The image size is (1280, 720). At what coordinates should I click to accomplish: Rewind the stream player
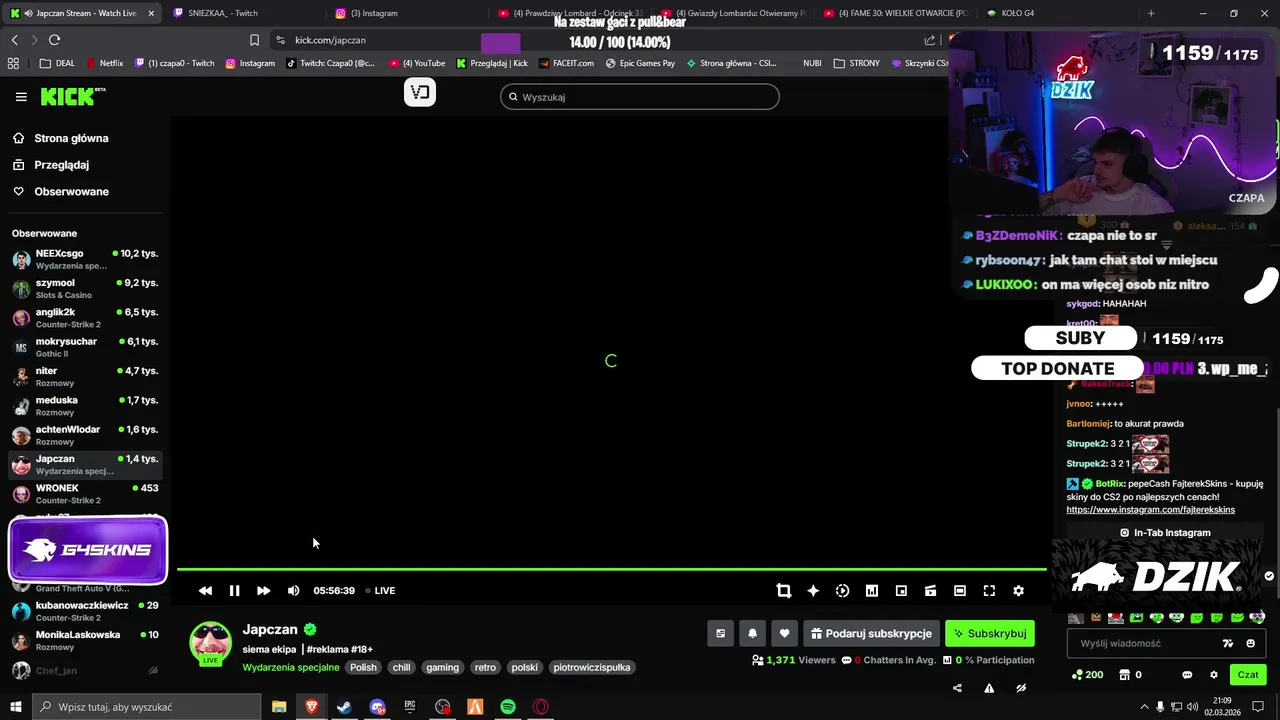coord(205,591)
